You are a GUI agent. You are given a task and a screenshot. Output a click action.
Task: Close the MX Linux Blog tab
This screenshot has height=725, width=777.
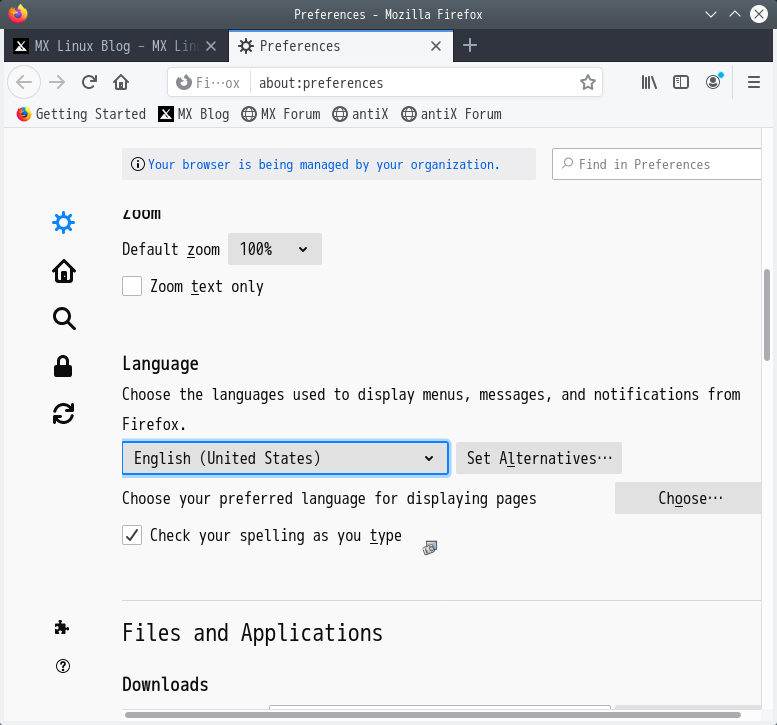[211, 46]
